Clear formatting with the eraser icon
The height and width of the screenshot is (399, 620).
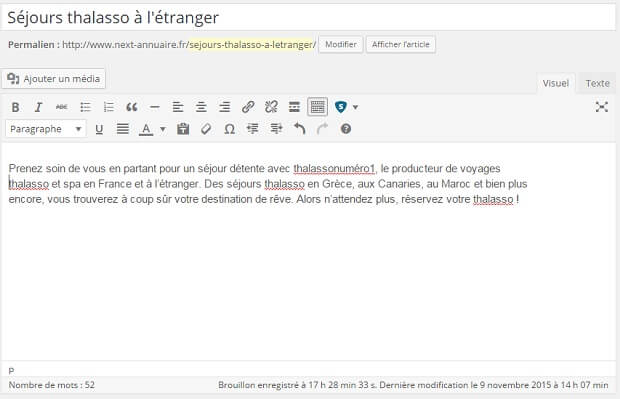206,129
